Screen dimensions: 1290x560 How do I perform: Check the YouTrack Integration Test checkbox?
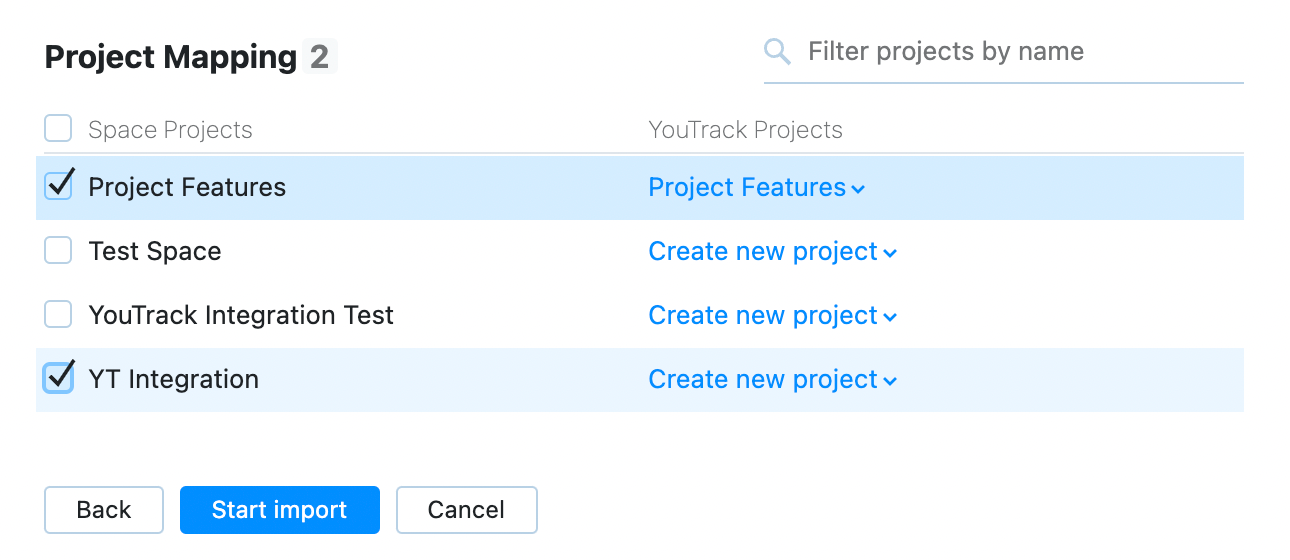pyautogui.click(x=58, y=315)
